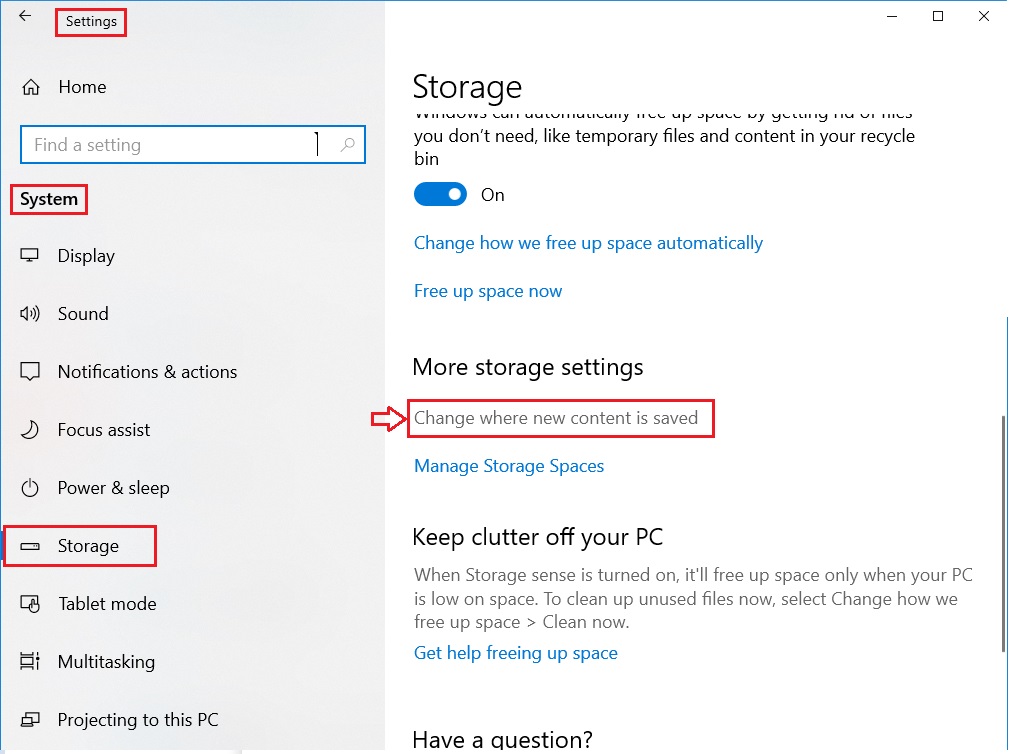Open Change where new content is saved

(556, 418)
